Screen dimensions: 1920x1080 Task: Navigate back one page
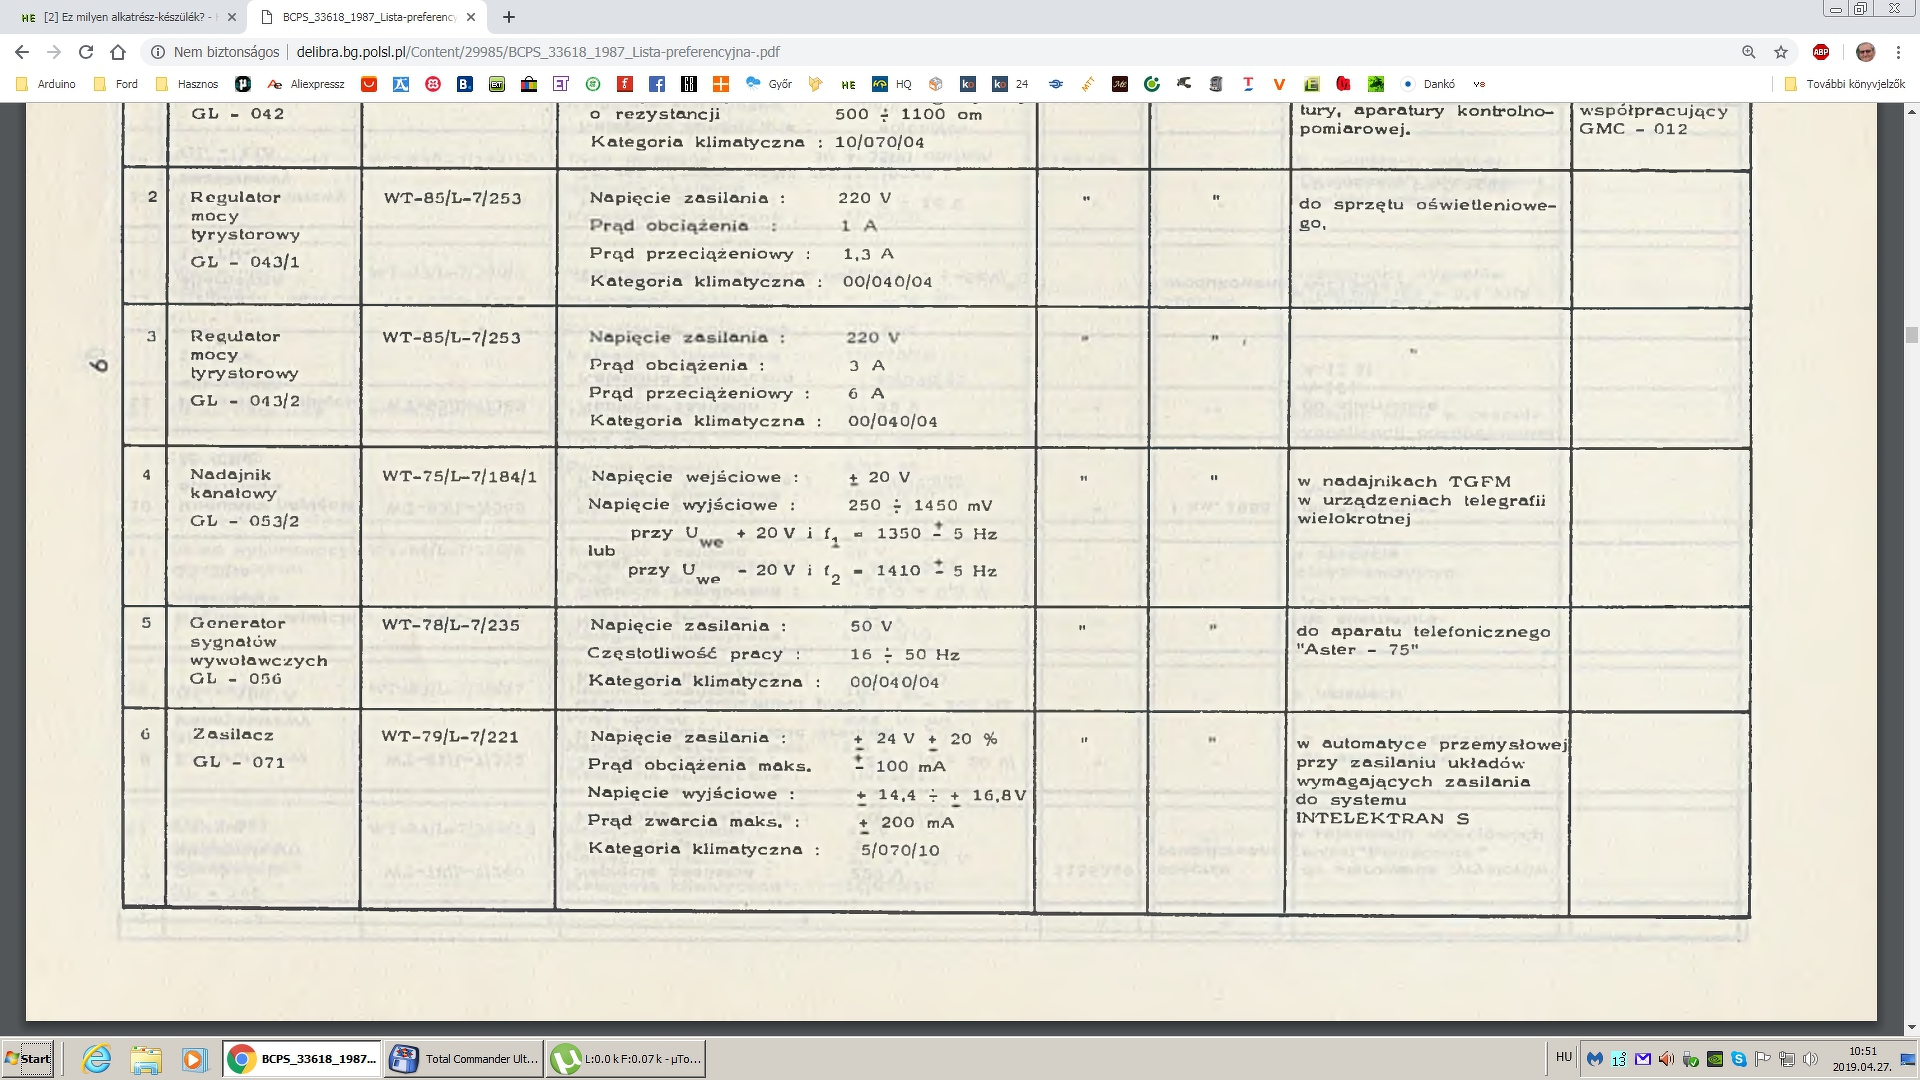coord(22,52)
